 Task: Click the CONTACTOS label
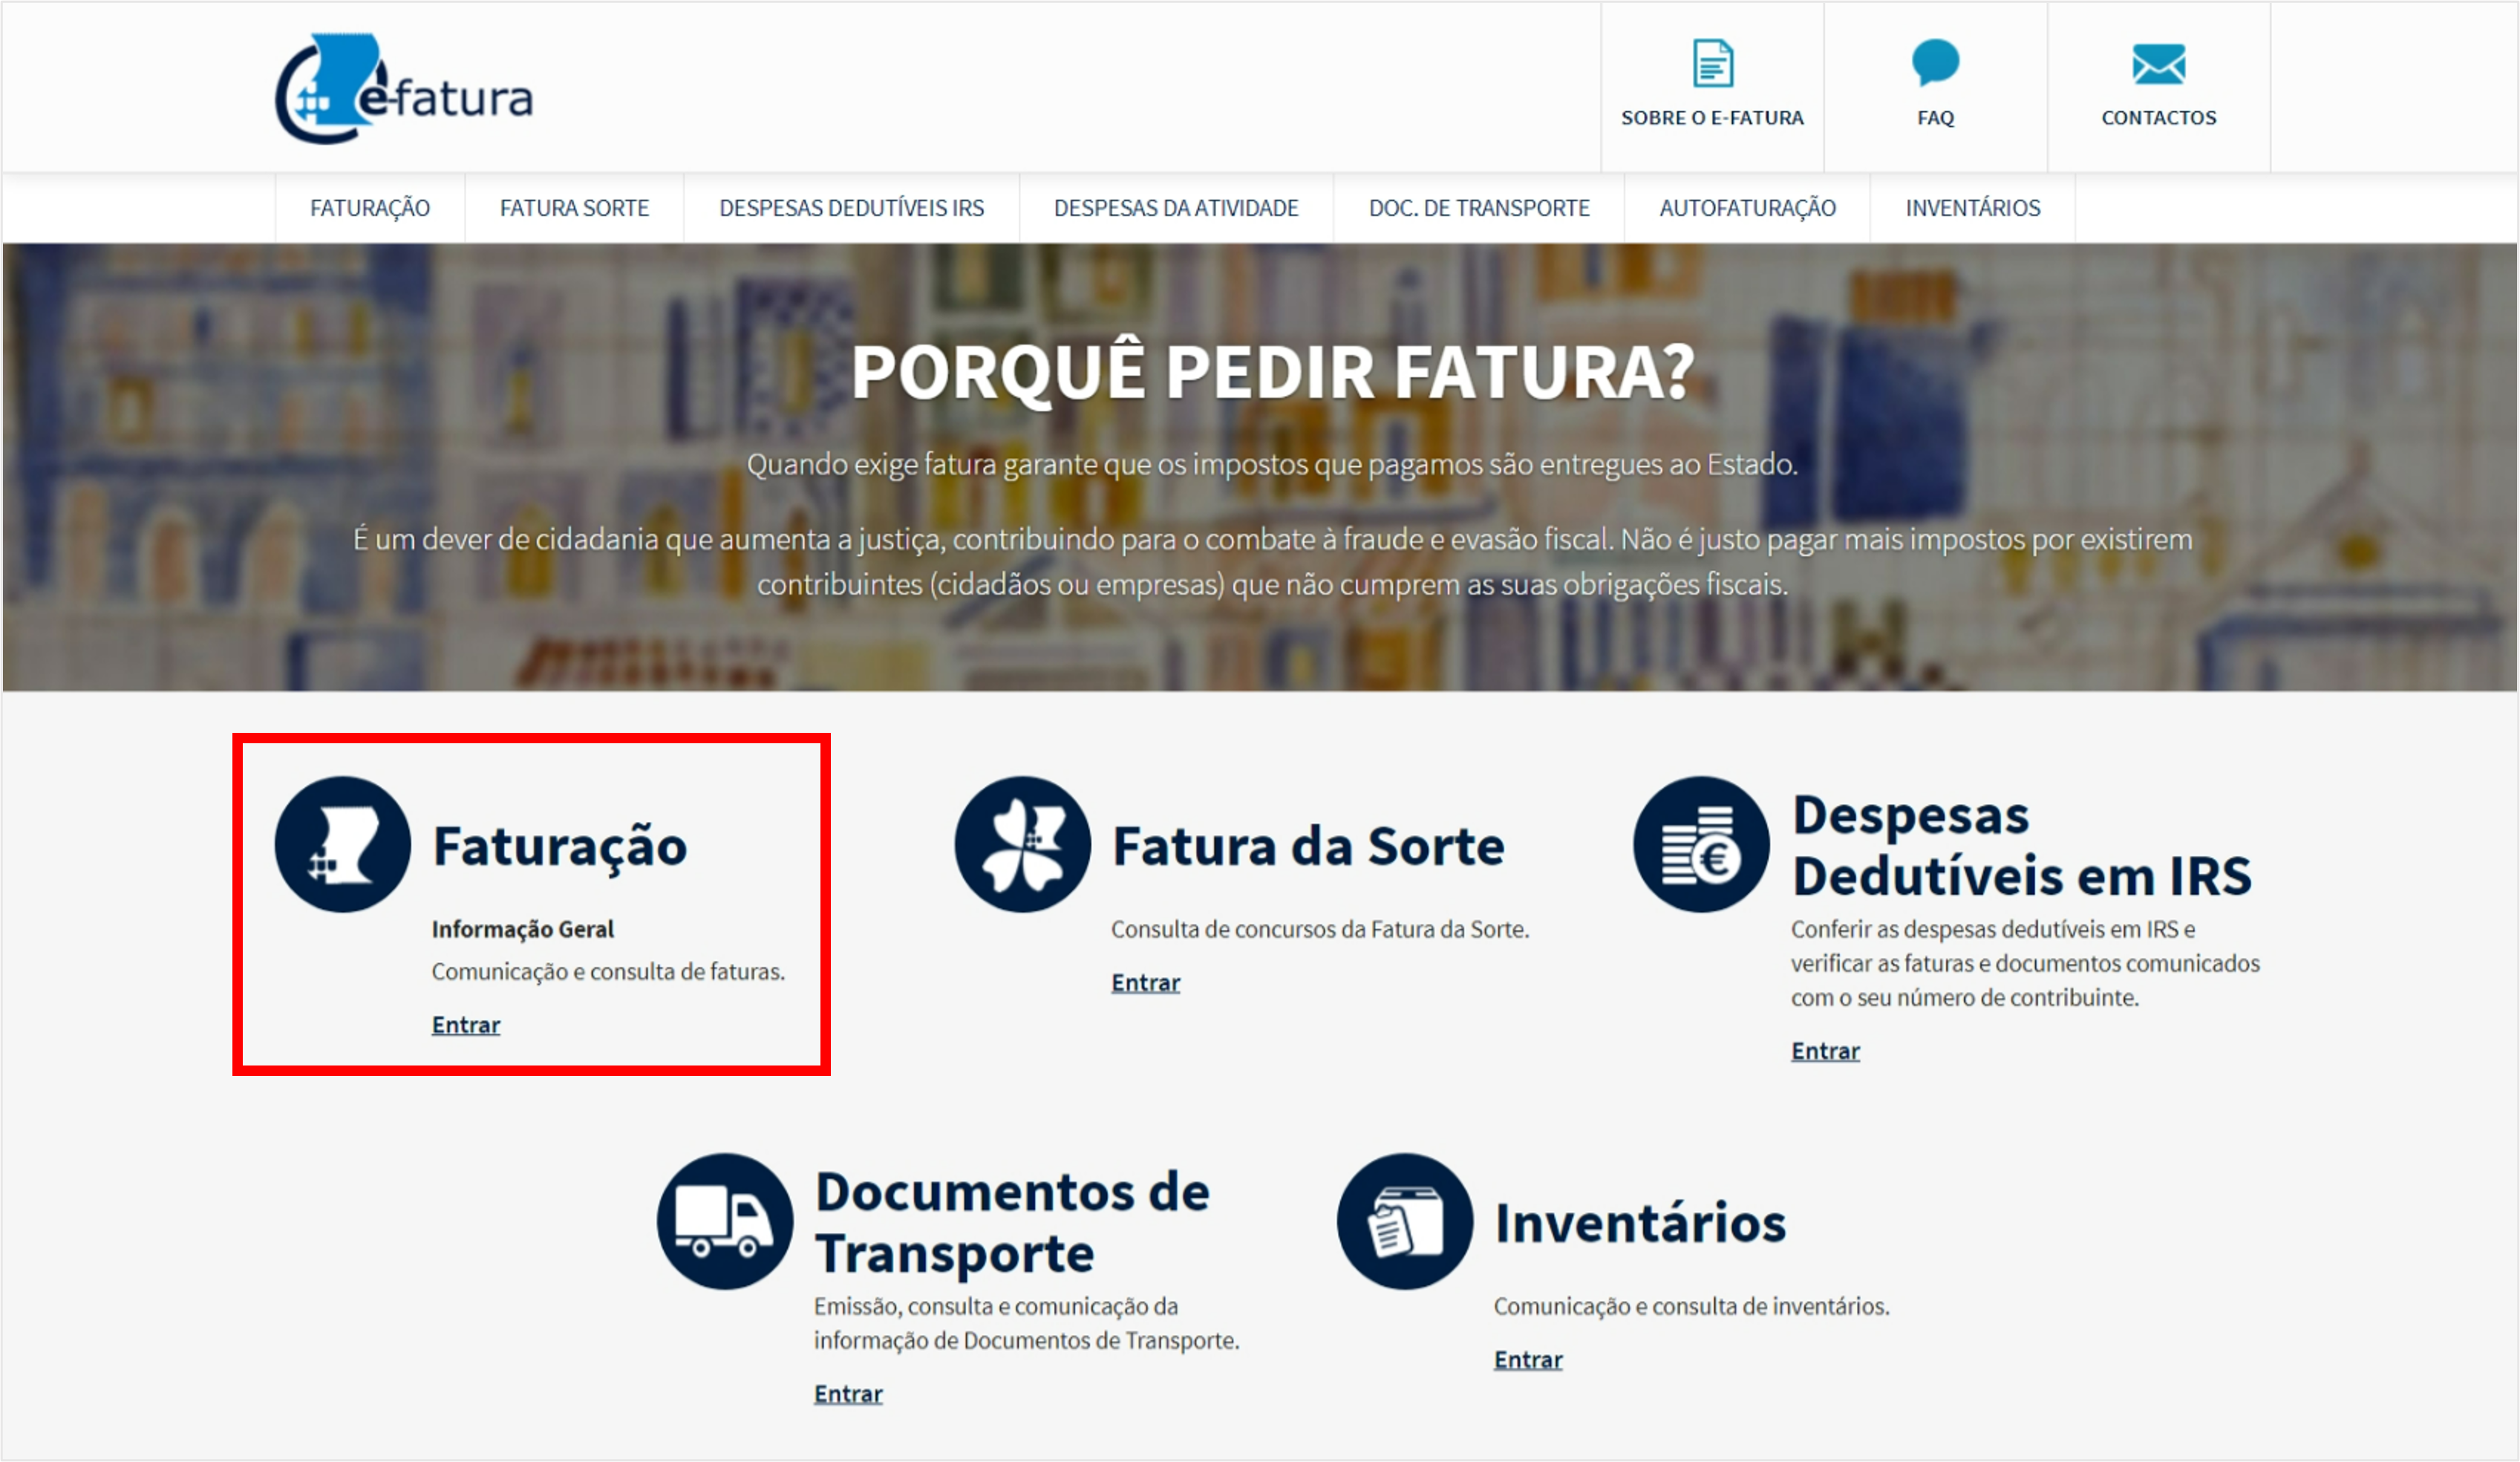(2158, 118)
